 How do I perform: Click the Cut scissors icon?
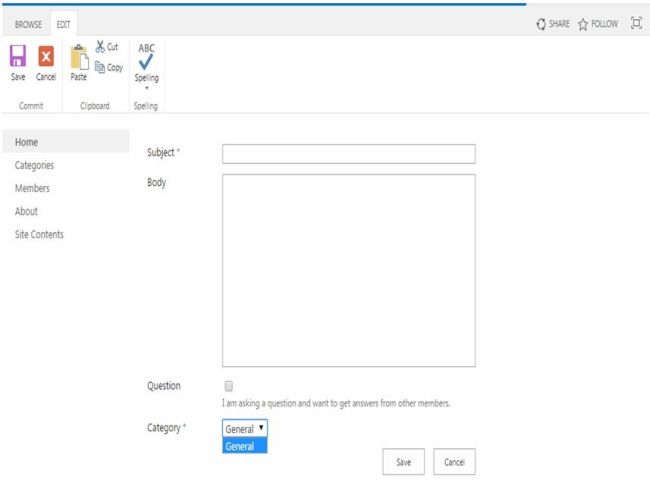[100, 46]
